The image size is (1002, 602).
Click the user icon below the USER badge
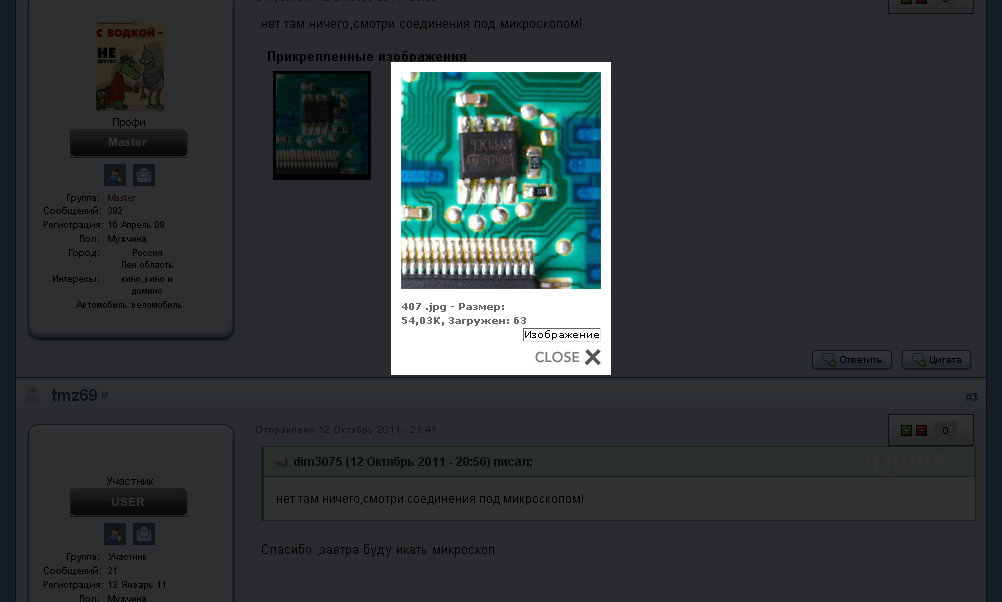115,534
